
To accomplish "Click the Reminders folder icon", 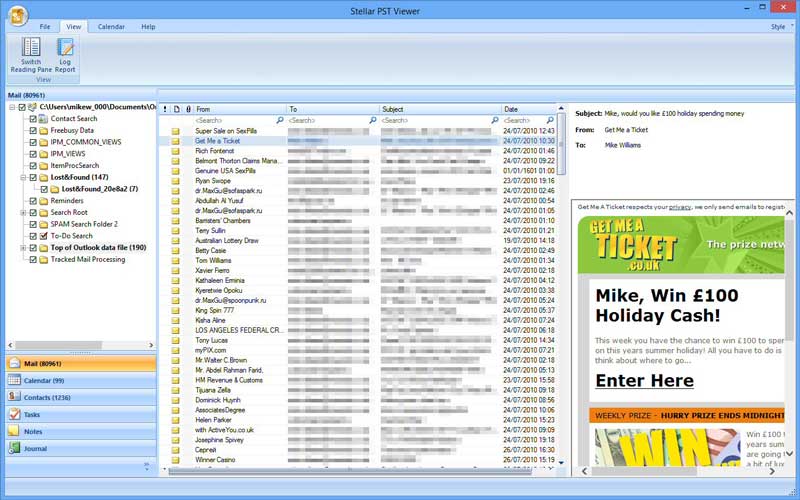I will pos(44,201).
